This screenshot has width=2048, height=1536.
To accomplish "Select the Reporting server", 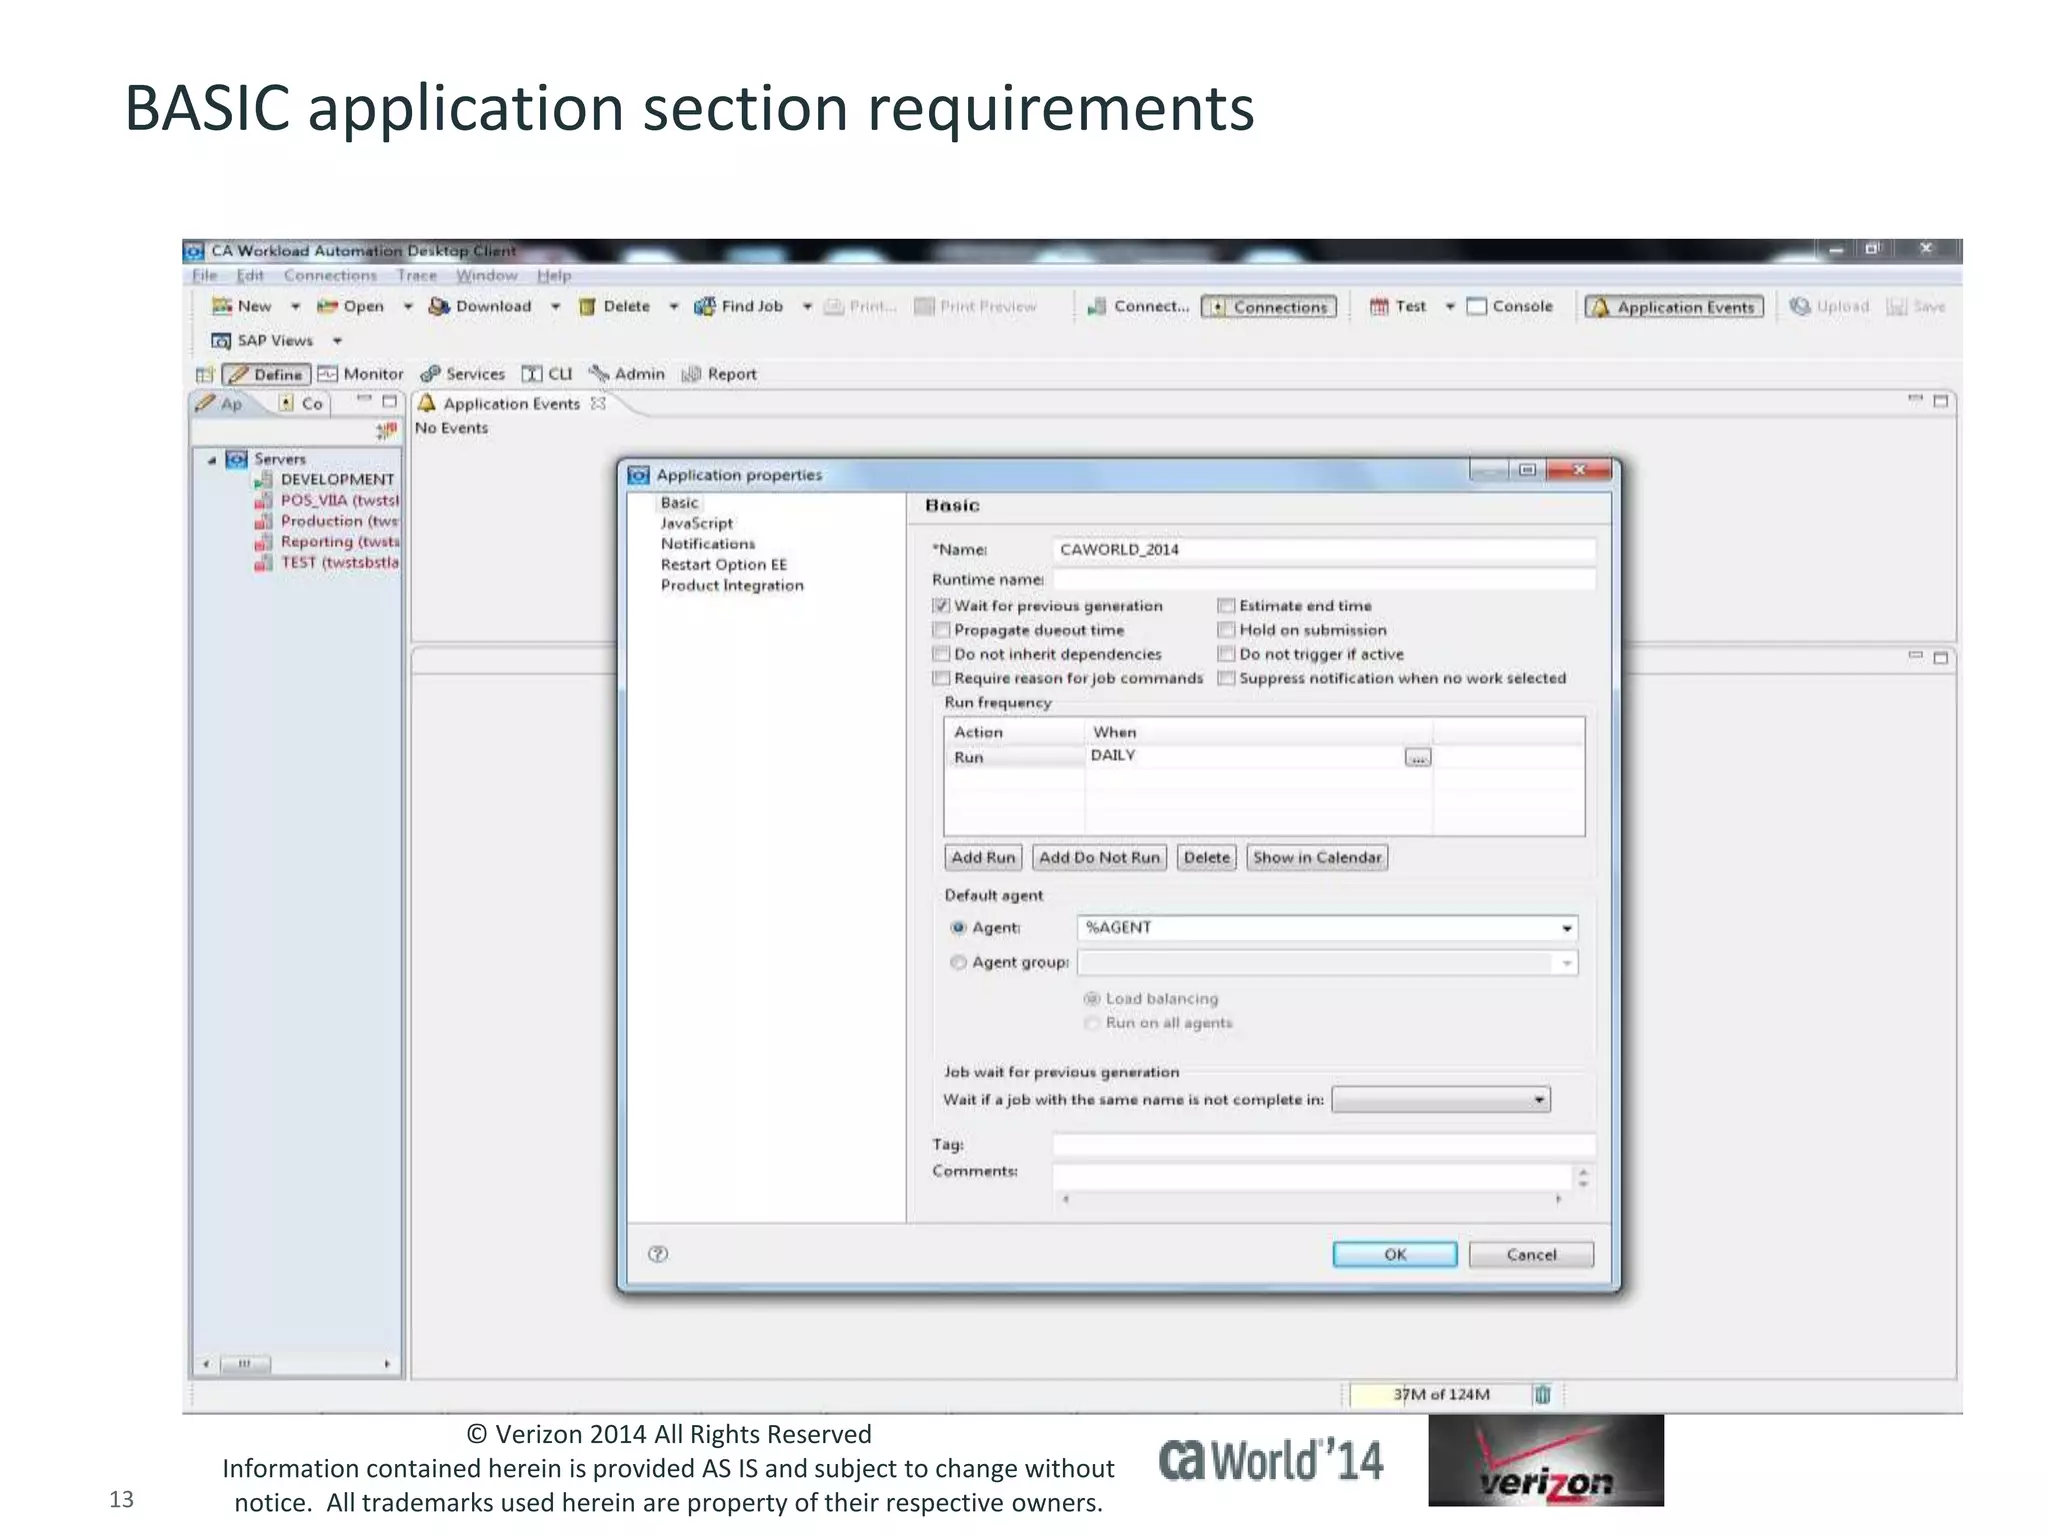I will pyautogui.click(x=339, y=541).
